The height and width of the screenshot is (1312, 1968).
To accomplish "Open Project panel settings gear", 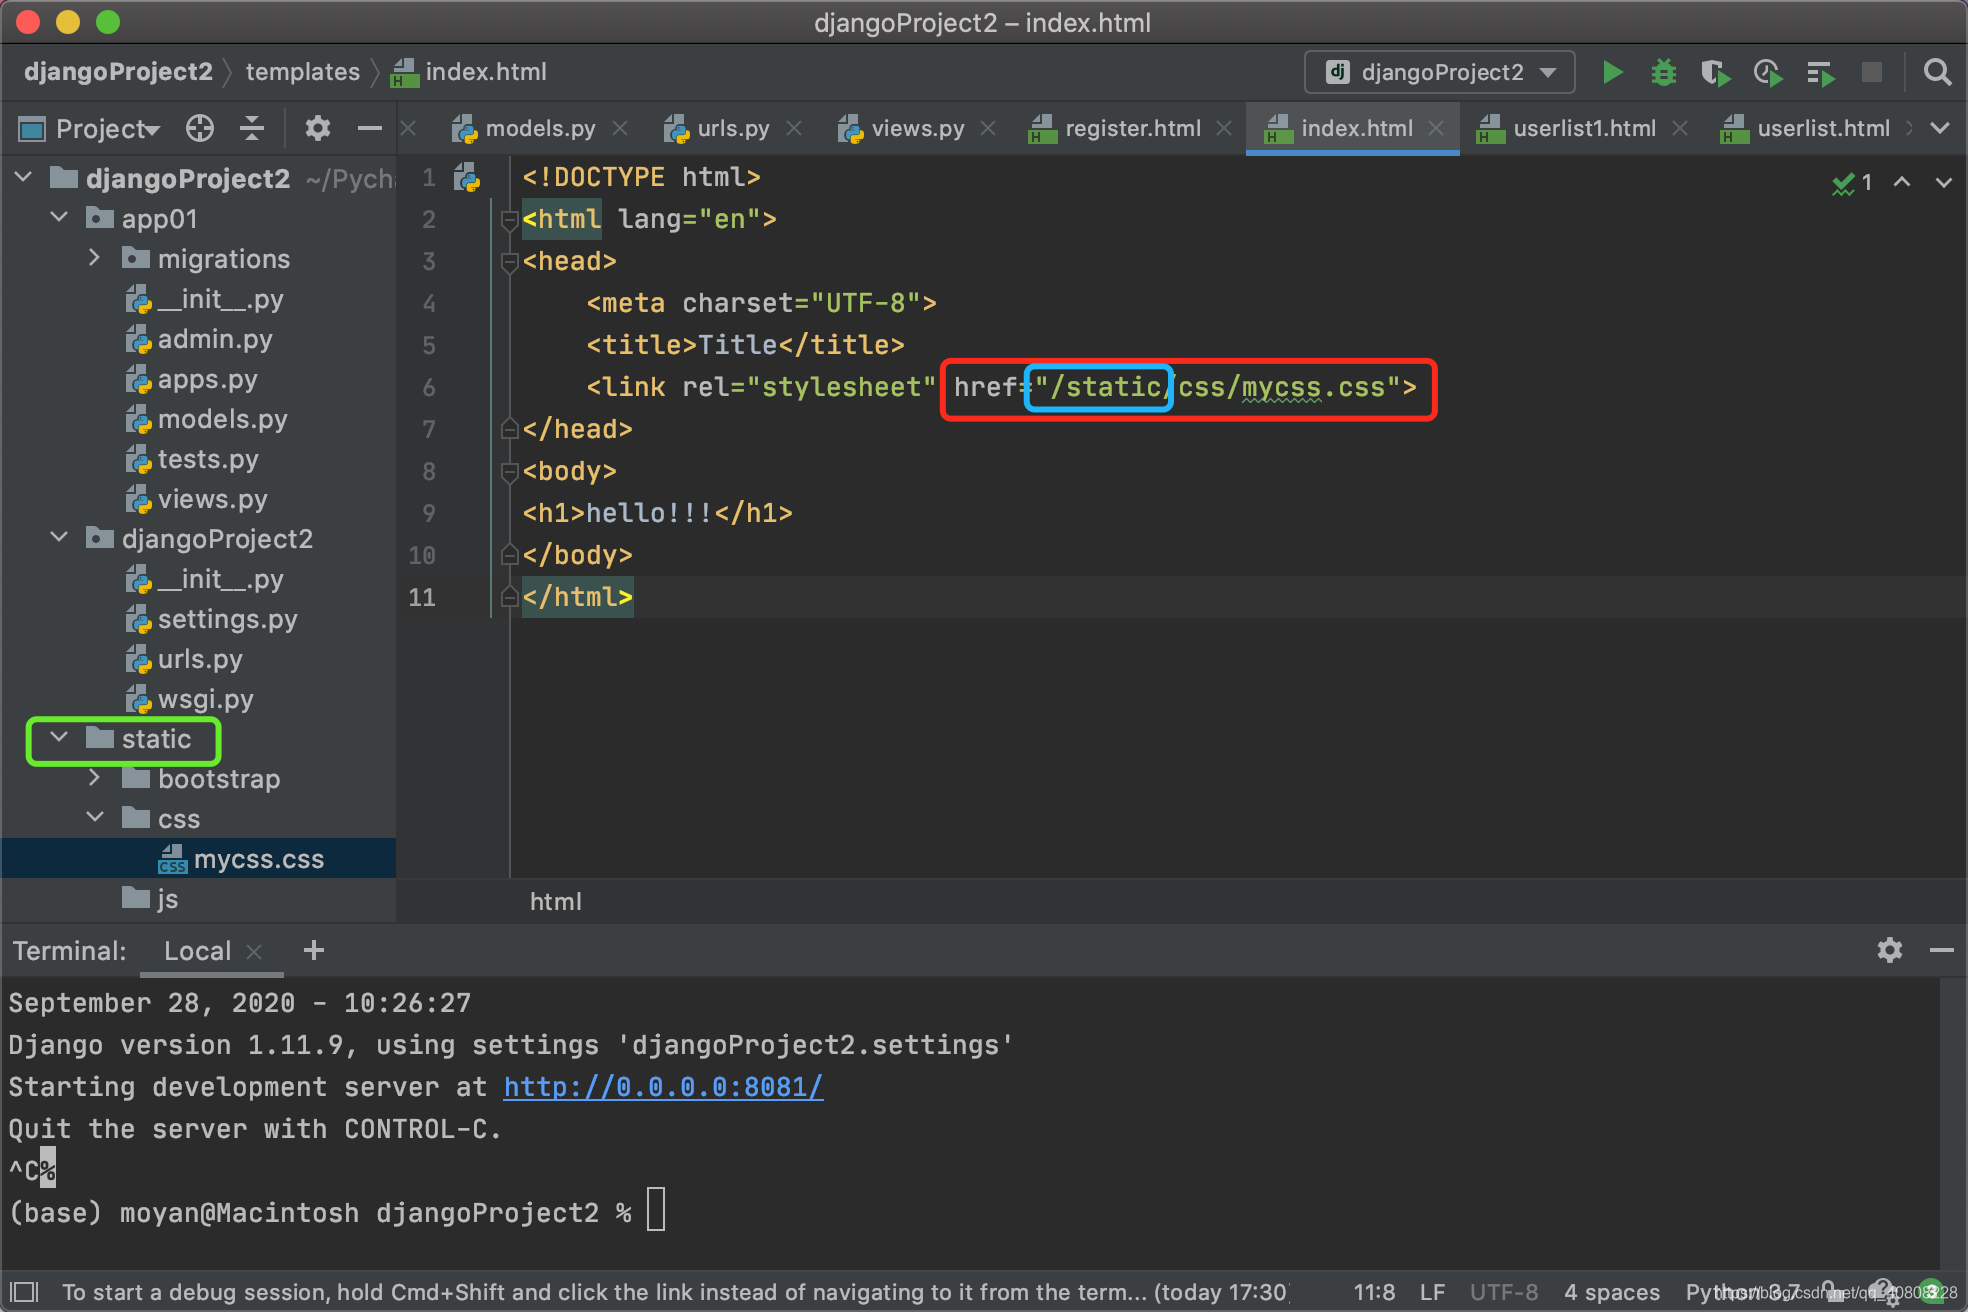I will click(317, 128).
